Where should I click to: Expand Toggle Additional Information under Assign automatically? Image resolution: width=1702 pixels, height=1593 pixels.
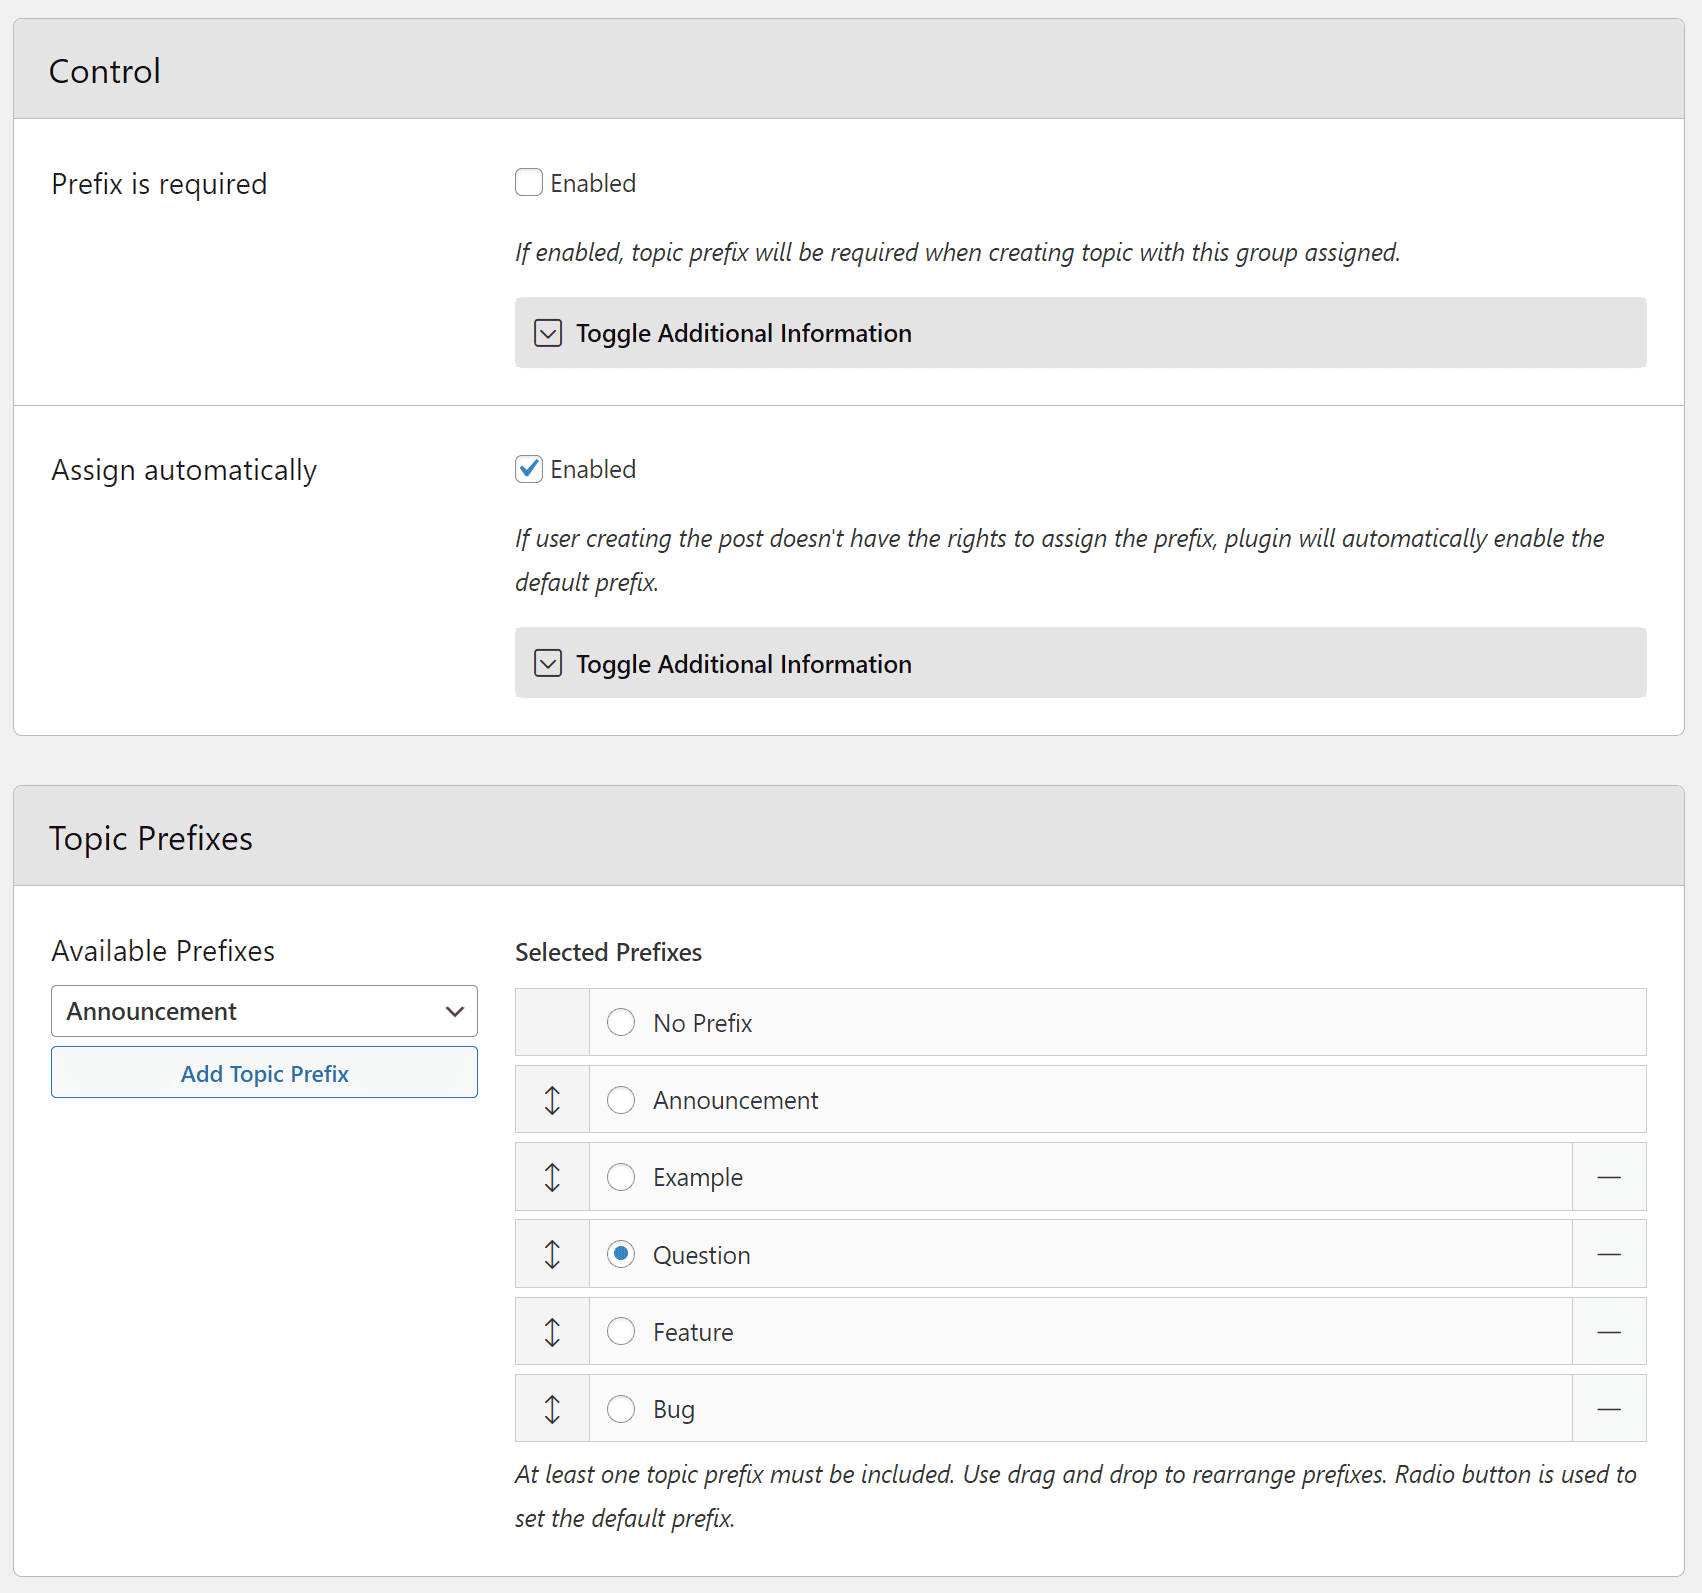click(x=1080, y=663)
